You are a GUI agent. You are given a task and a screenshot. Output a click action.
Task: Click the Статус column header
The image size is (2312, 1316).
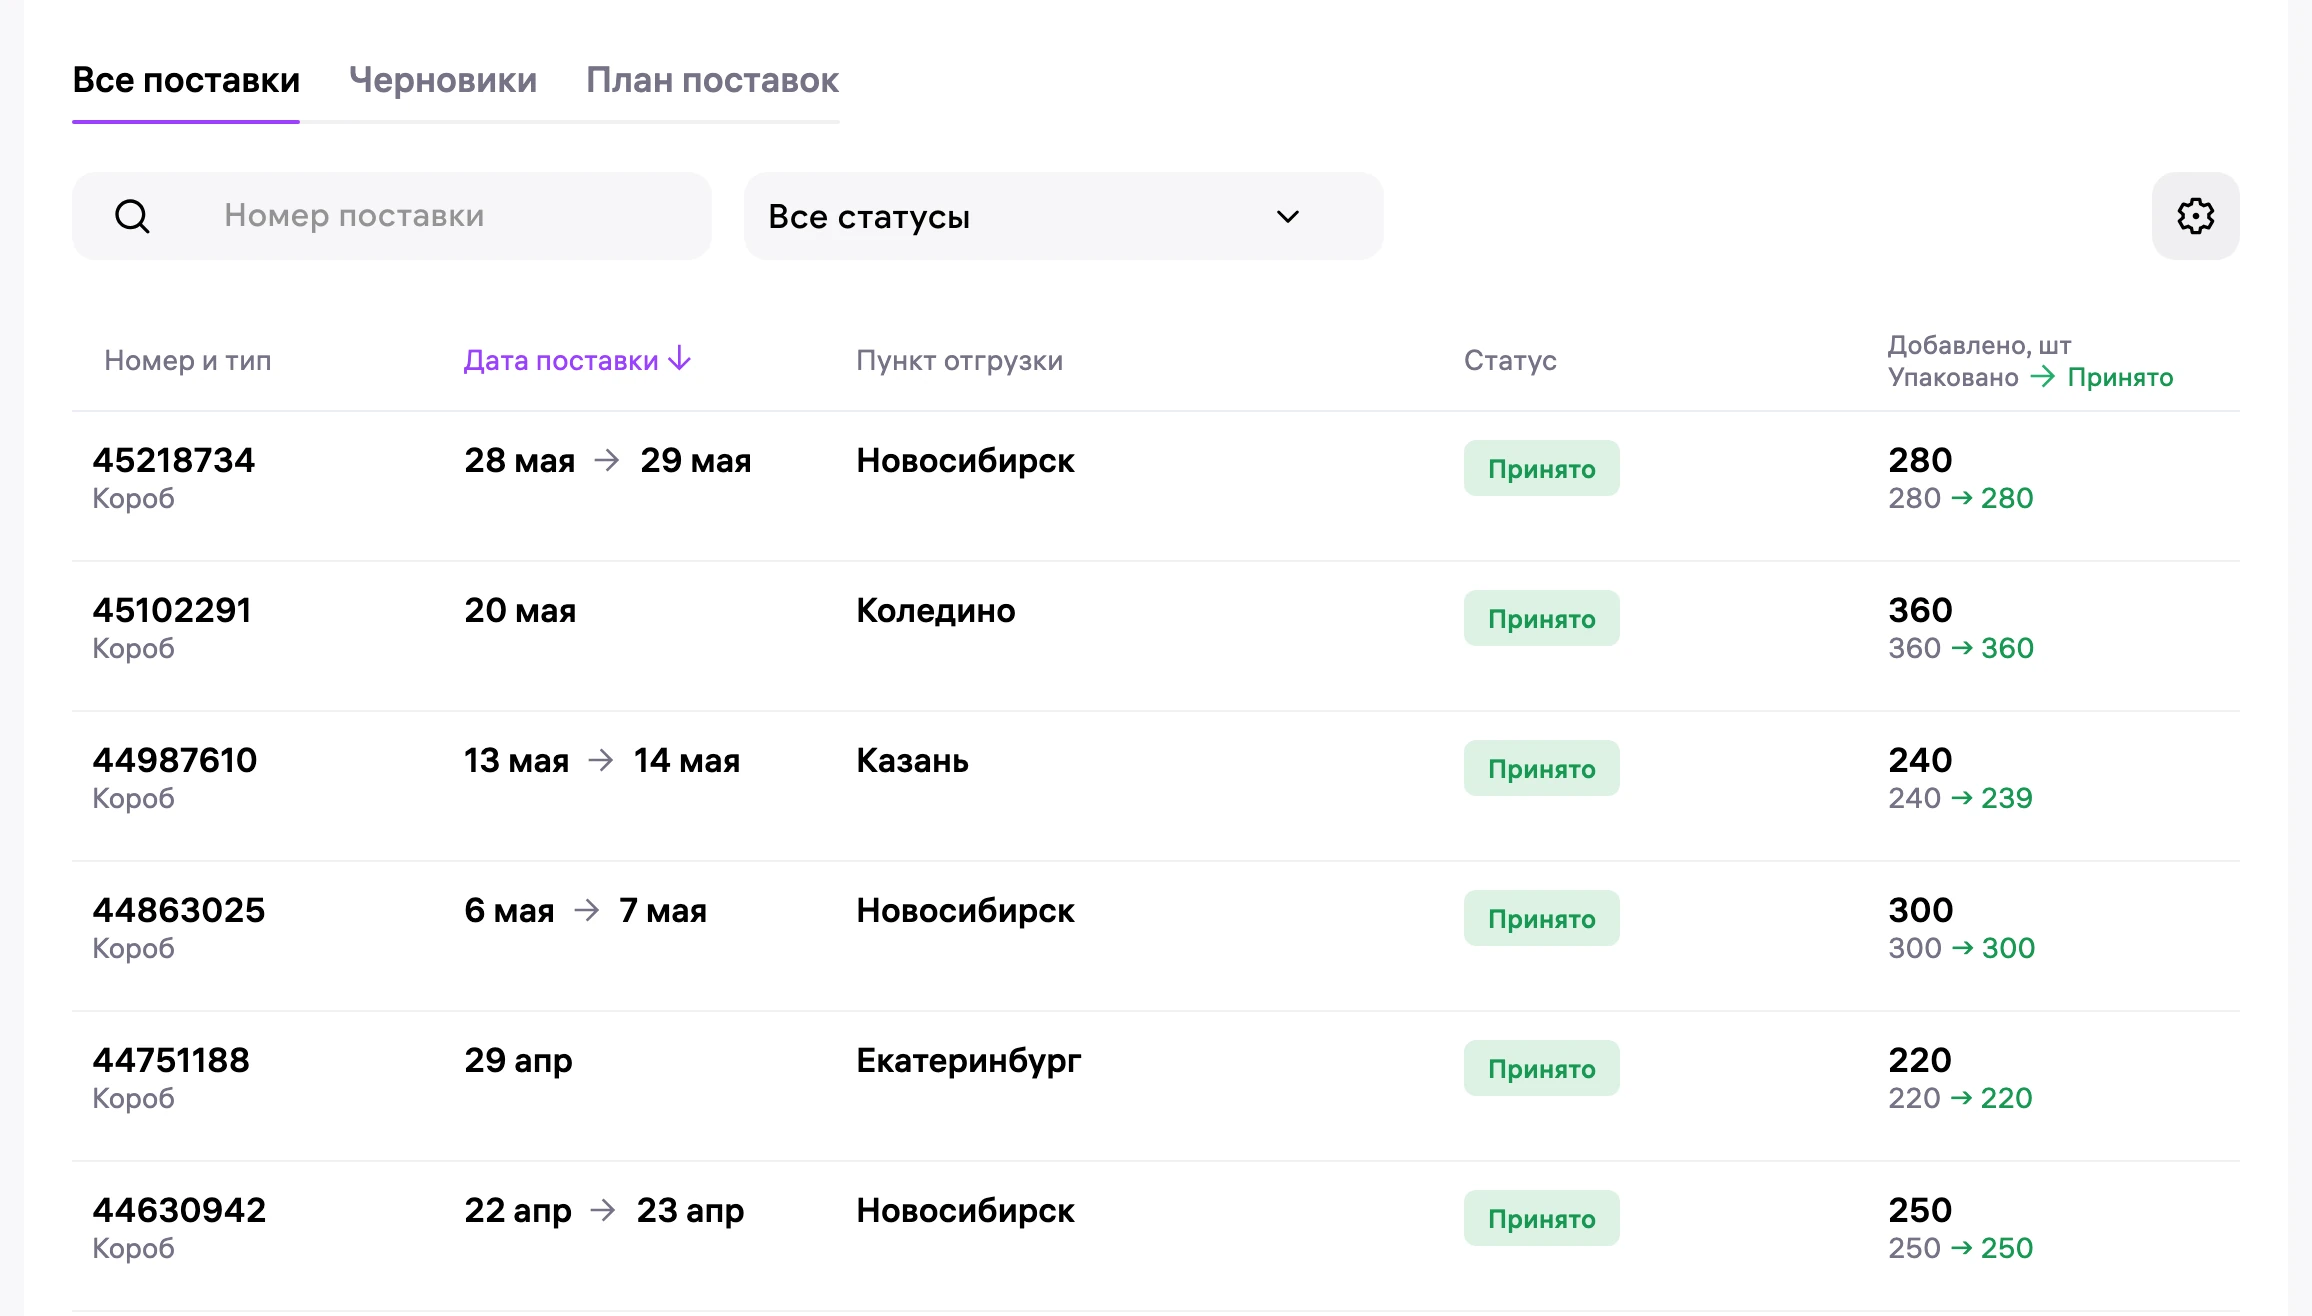(1510, 360)
